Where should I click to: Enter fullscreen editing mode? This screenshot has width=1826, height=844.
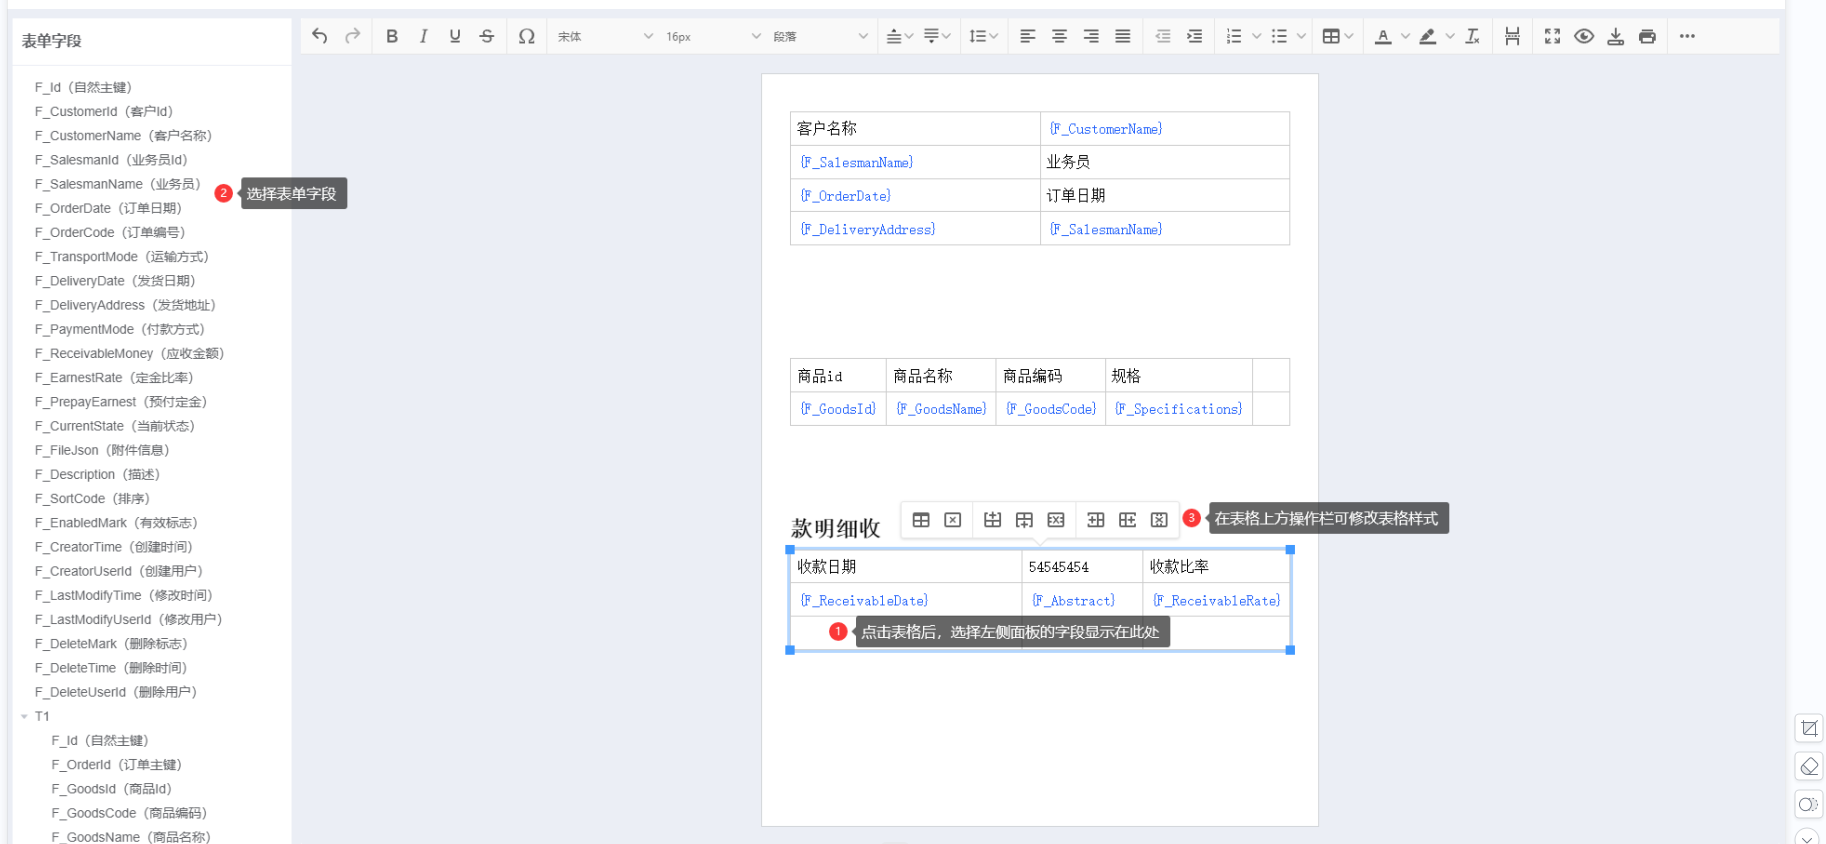[x=1552, y=36]
